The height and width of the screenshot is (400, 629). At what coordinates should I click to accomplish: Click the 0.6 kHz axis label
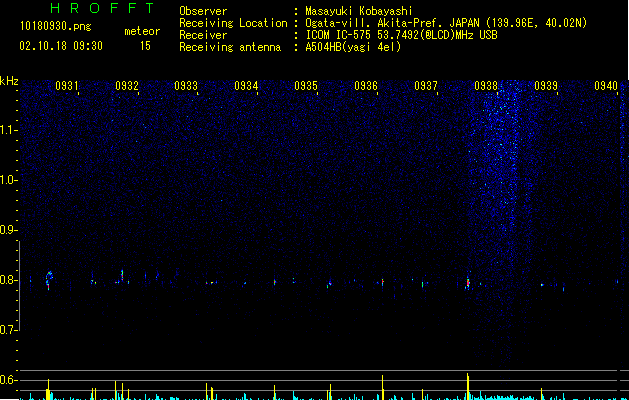coord(9,380)
